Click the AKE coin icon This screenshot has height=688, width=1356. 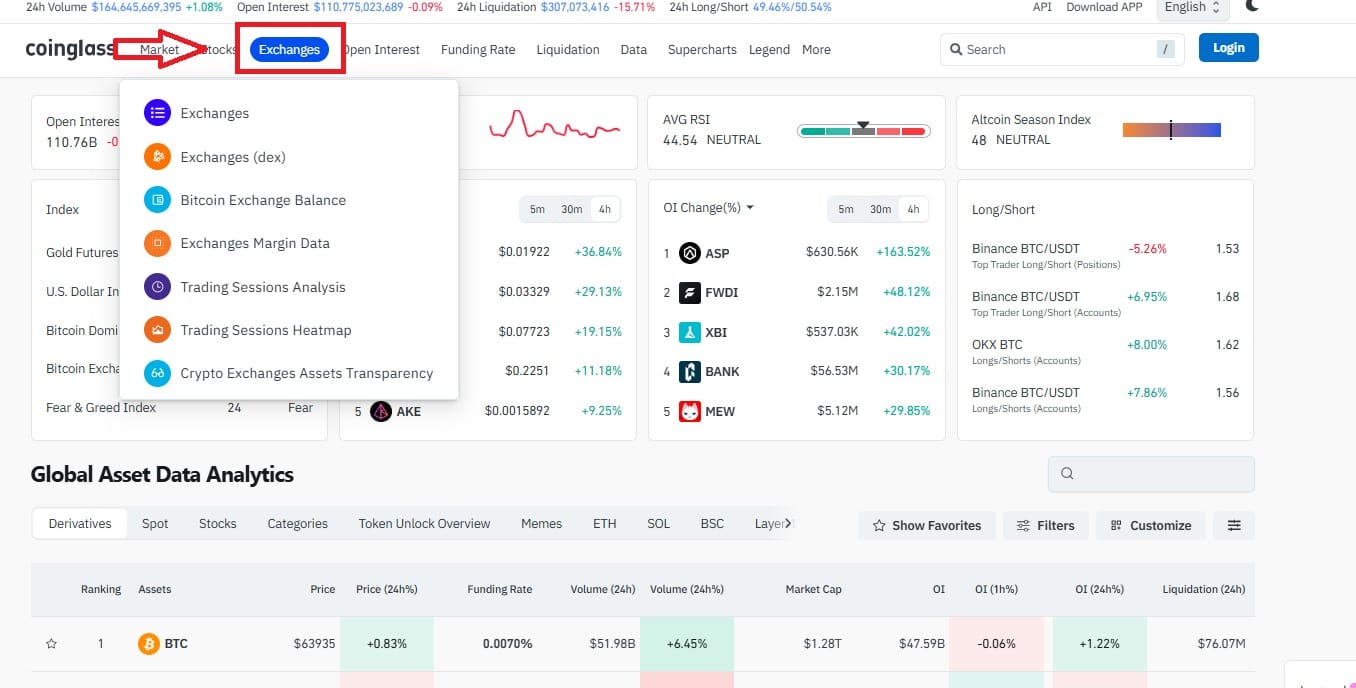(x=380, y=411)
